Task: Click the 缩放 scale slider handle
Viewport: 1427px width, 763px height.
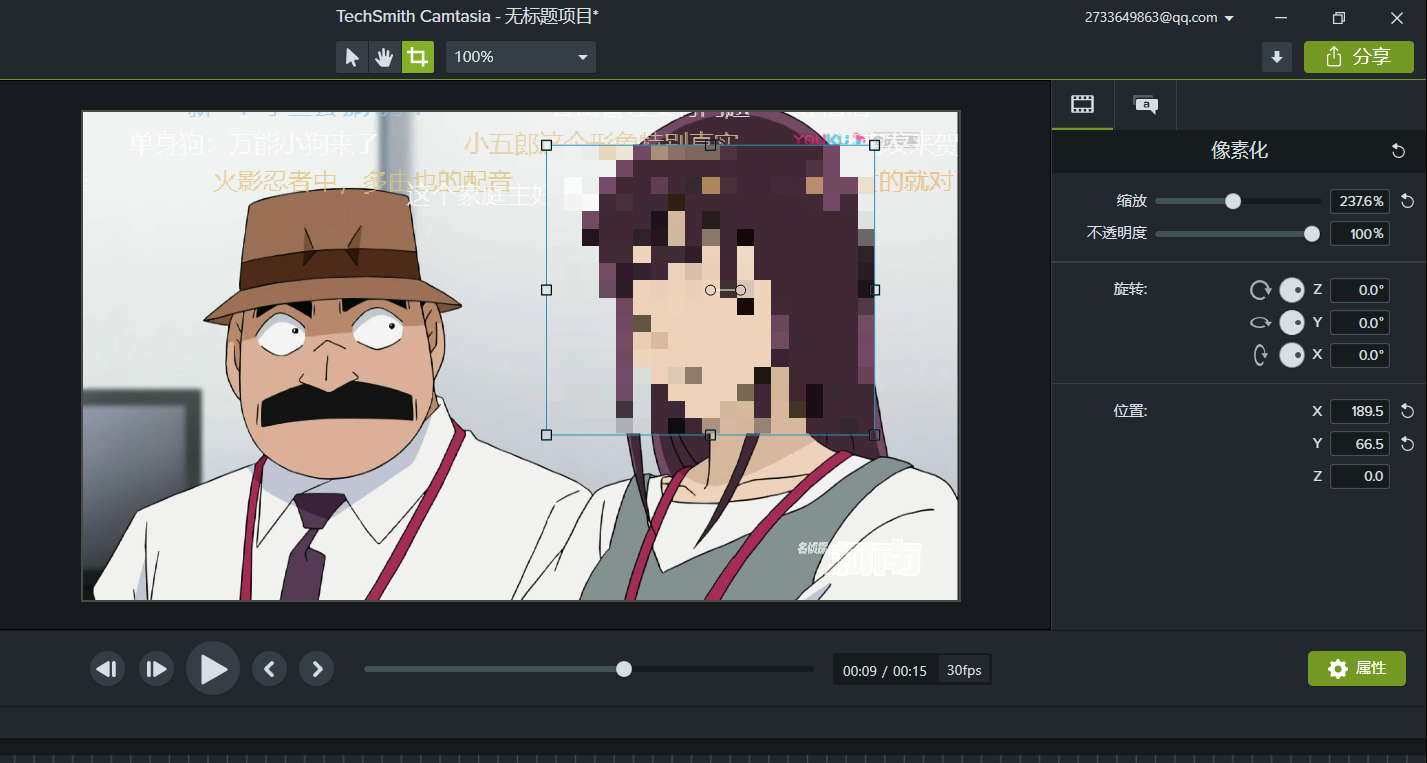Action: 1233,201
